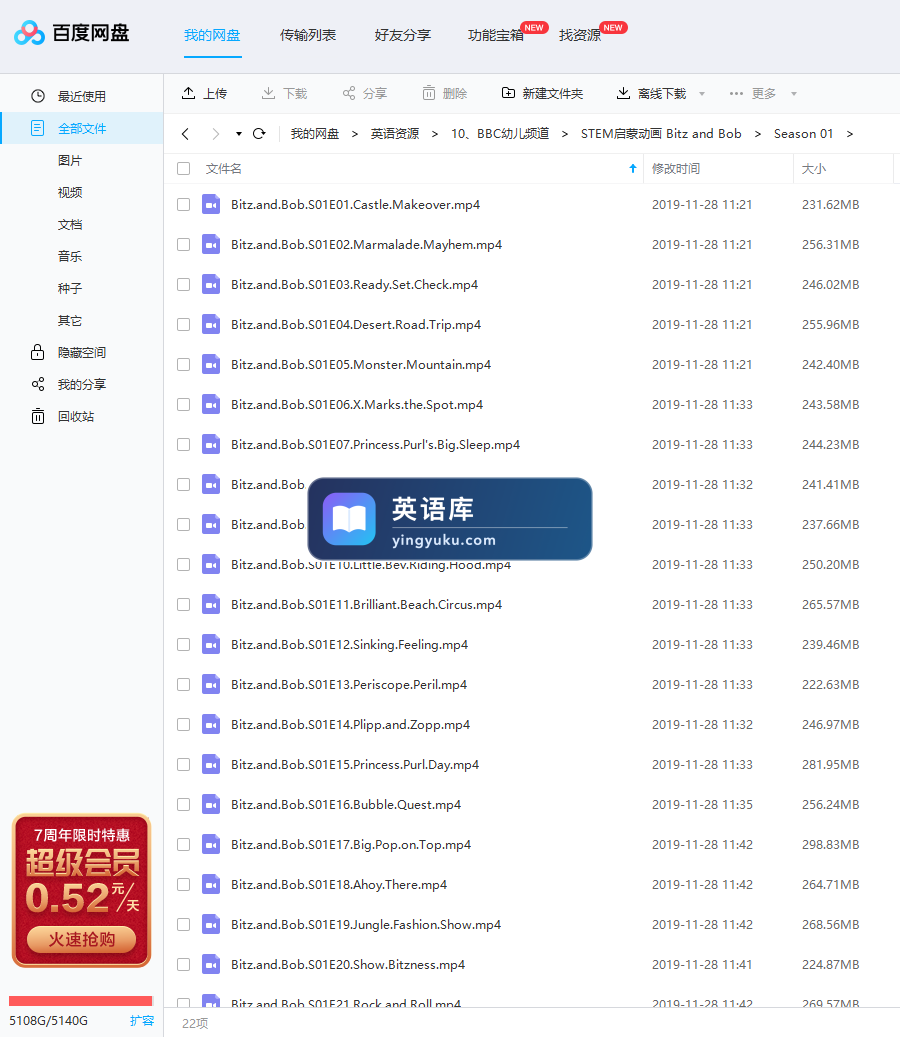Click video icon of S01E01 Castle Makeover

211,204
